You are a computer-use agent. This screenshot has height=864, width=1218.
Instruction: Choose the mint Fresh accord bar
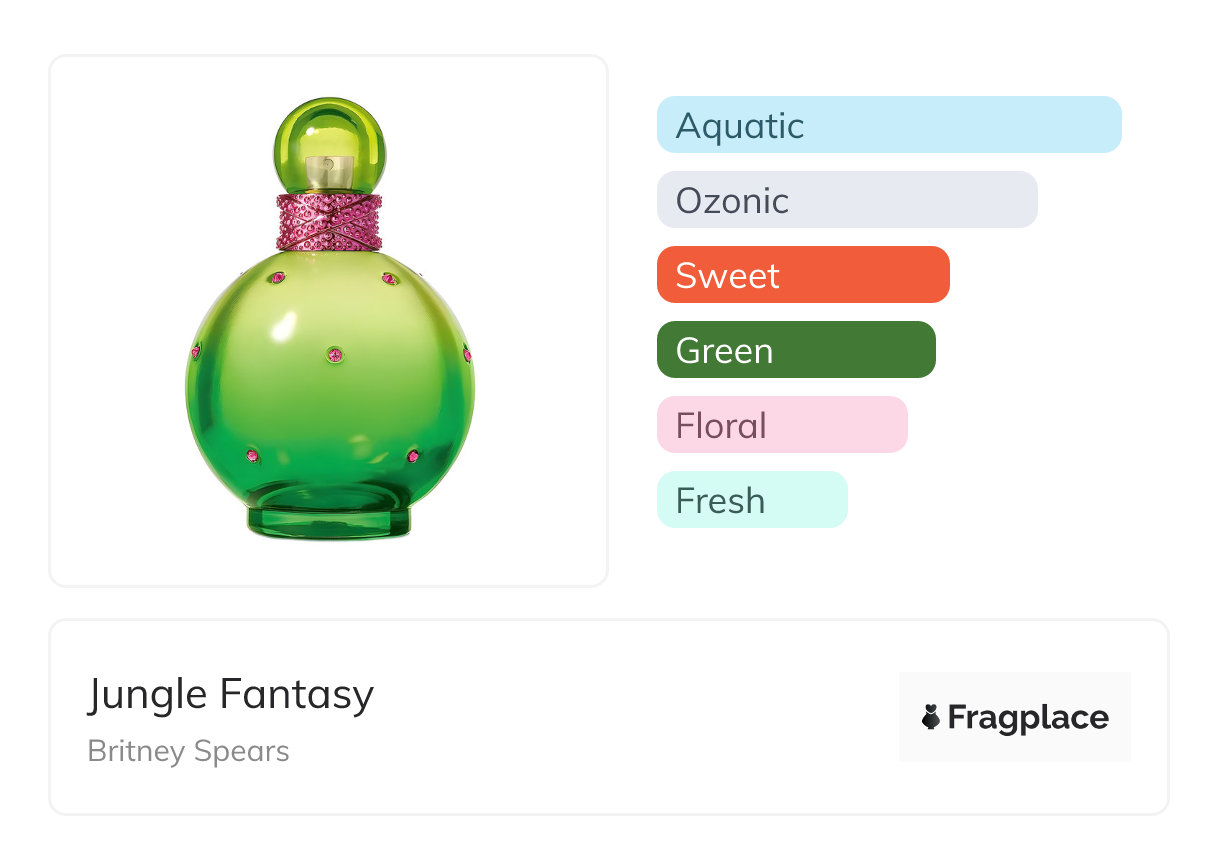pos(752,500)
